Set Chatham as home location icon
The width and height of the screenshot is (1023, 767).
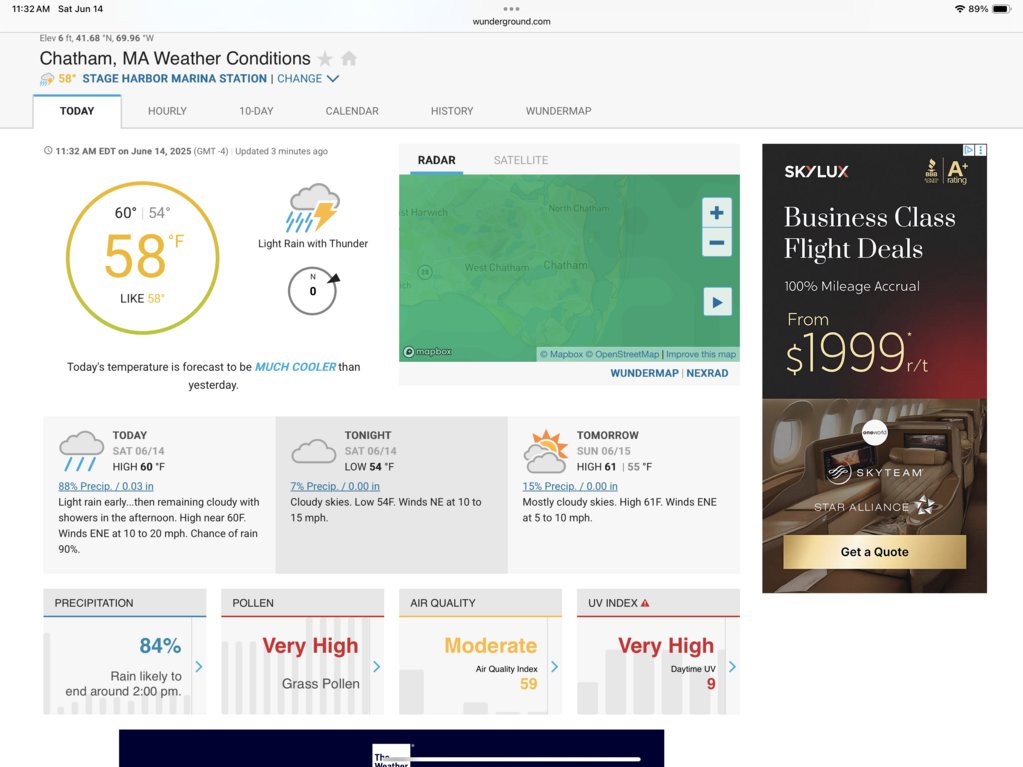click(349, 59)
